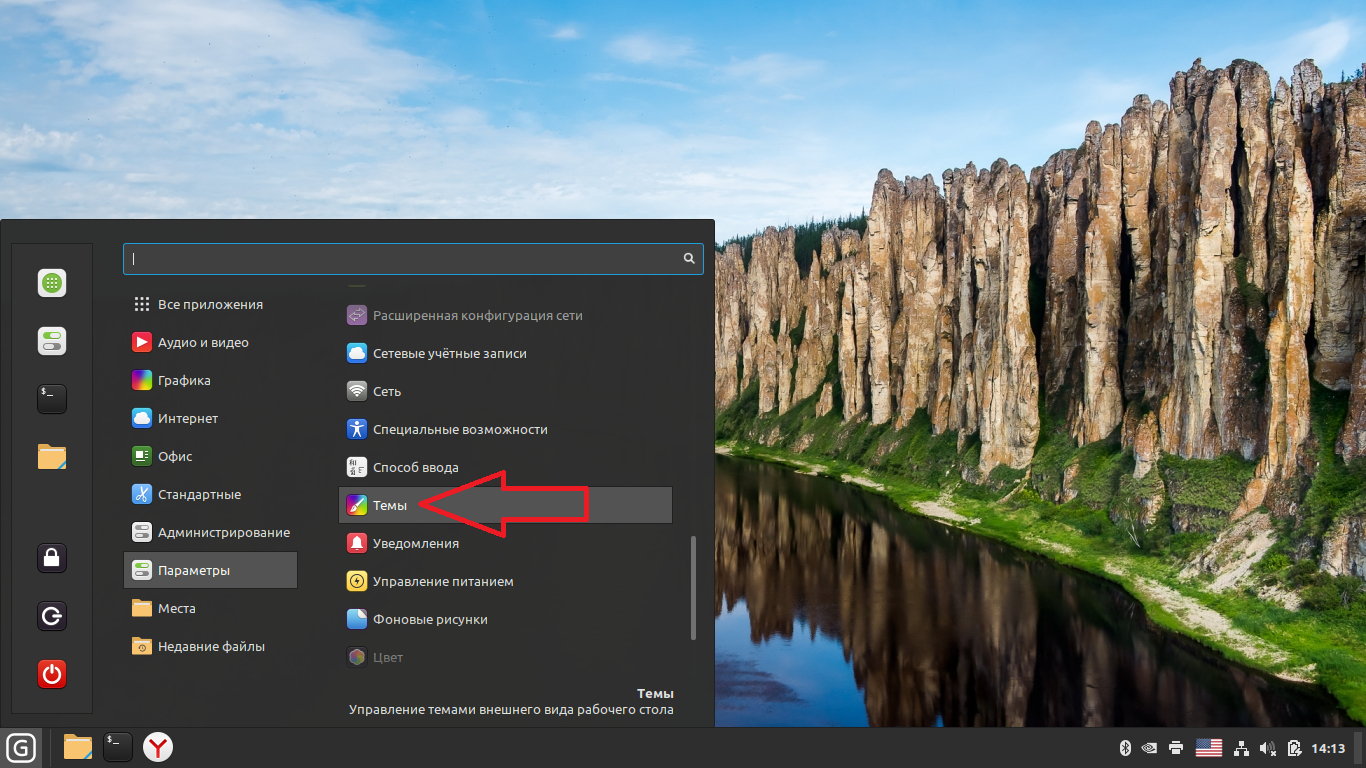This screenshot has height=768, width=1366.
Task: Open System Settings from favorites sidebar
Action: pos(52,341)
